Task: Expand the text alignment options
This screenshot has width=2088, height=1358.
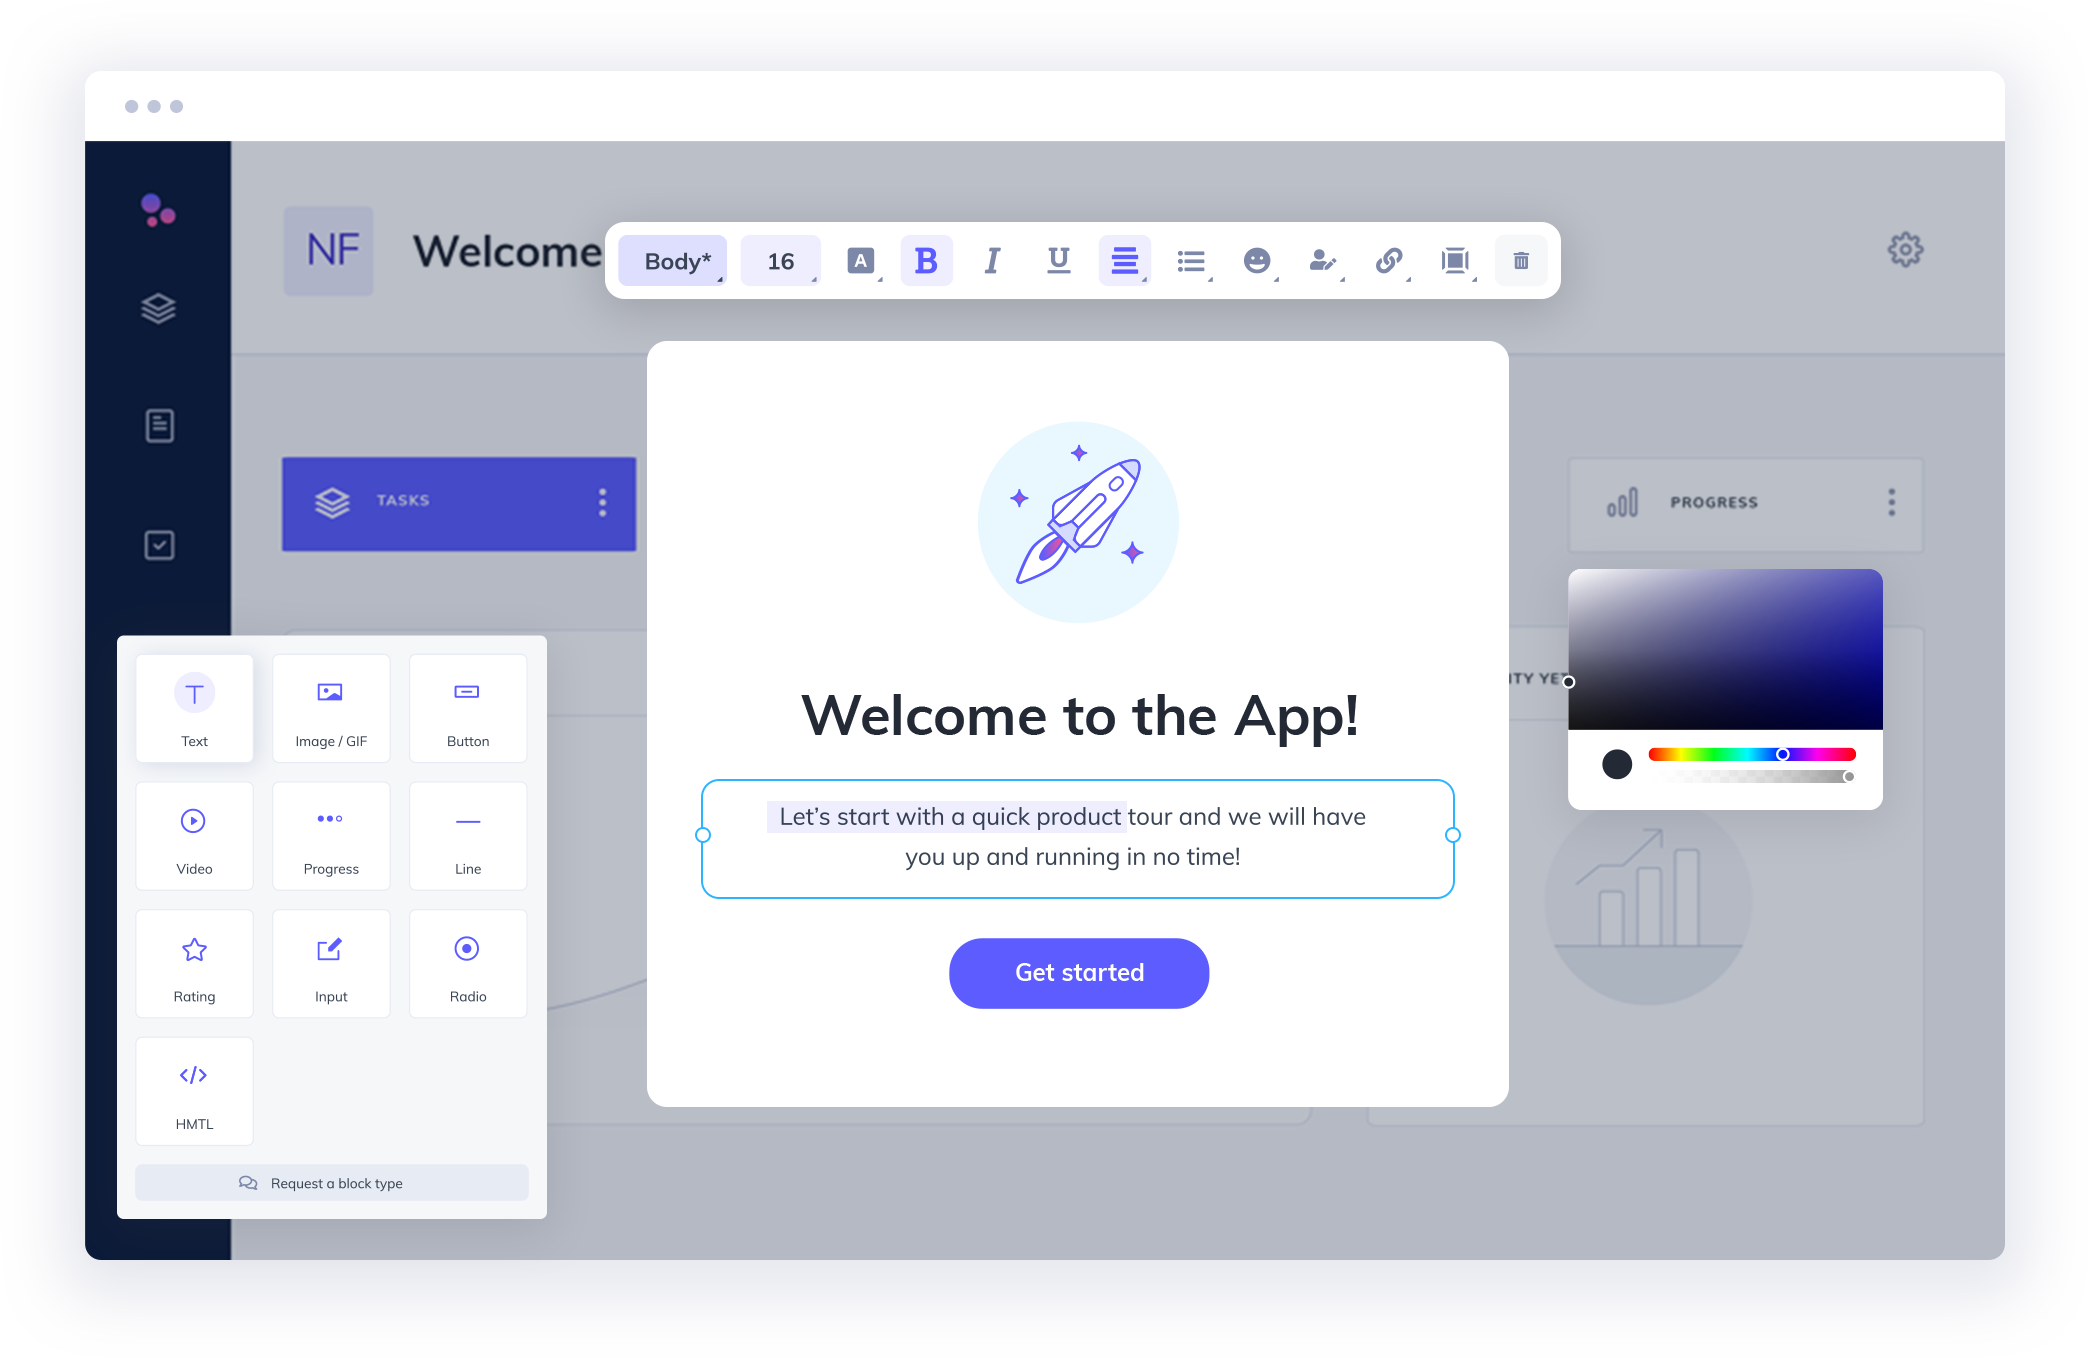Action: click(x=1124, y=261)
